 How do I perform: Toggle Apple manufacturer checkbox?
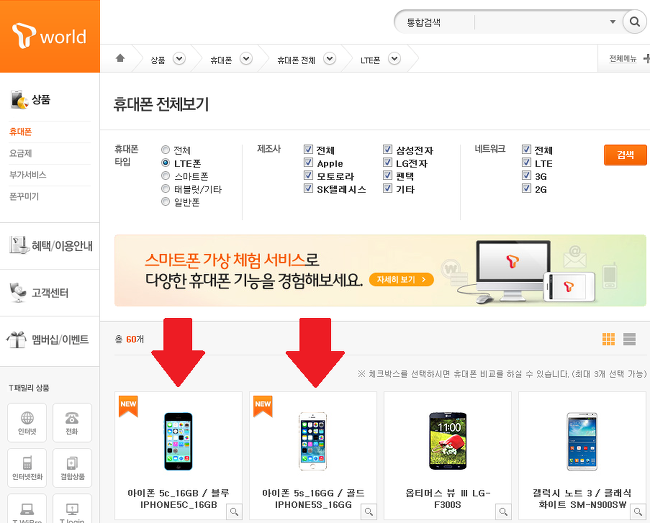[x=308, y=162]
